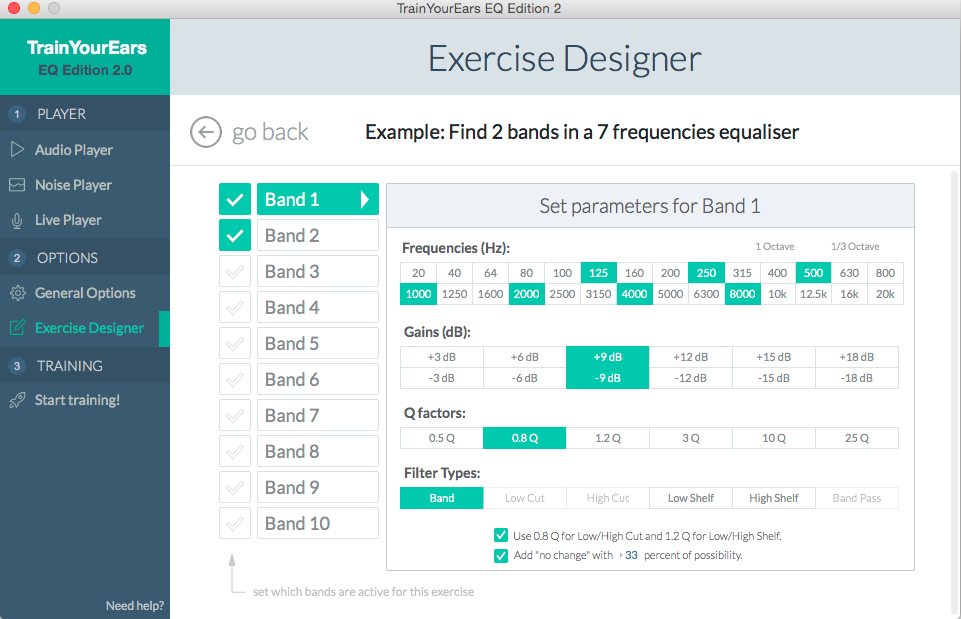
Task: Click the no-change percent value 33
Action: pos(631,555)
